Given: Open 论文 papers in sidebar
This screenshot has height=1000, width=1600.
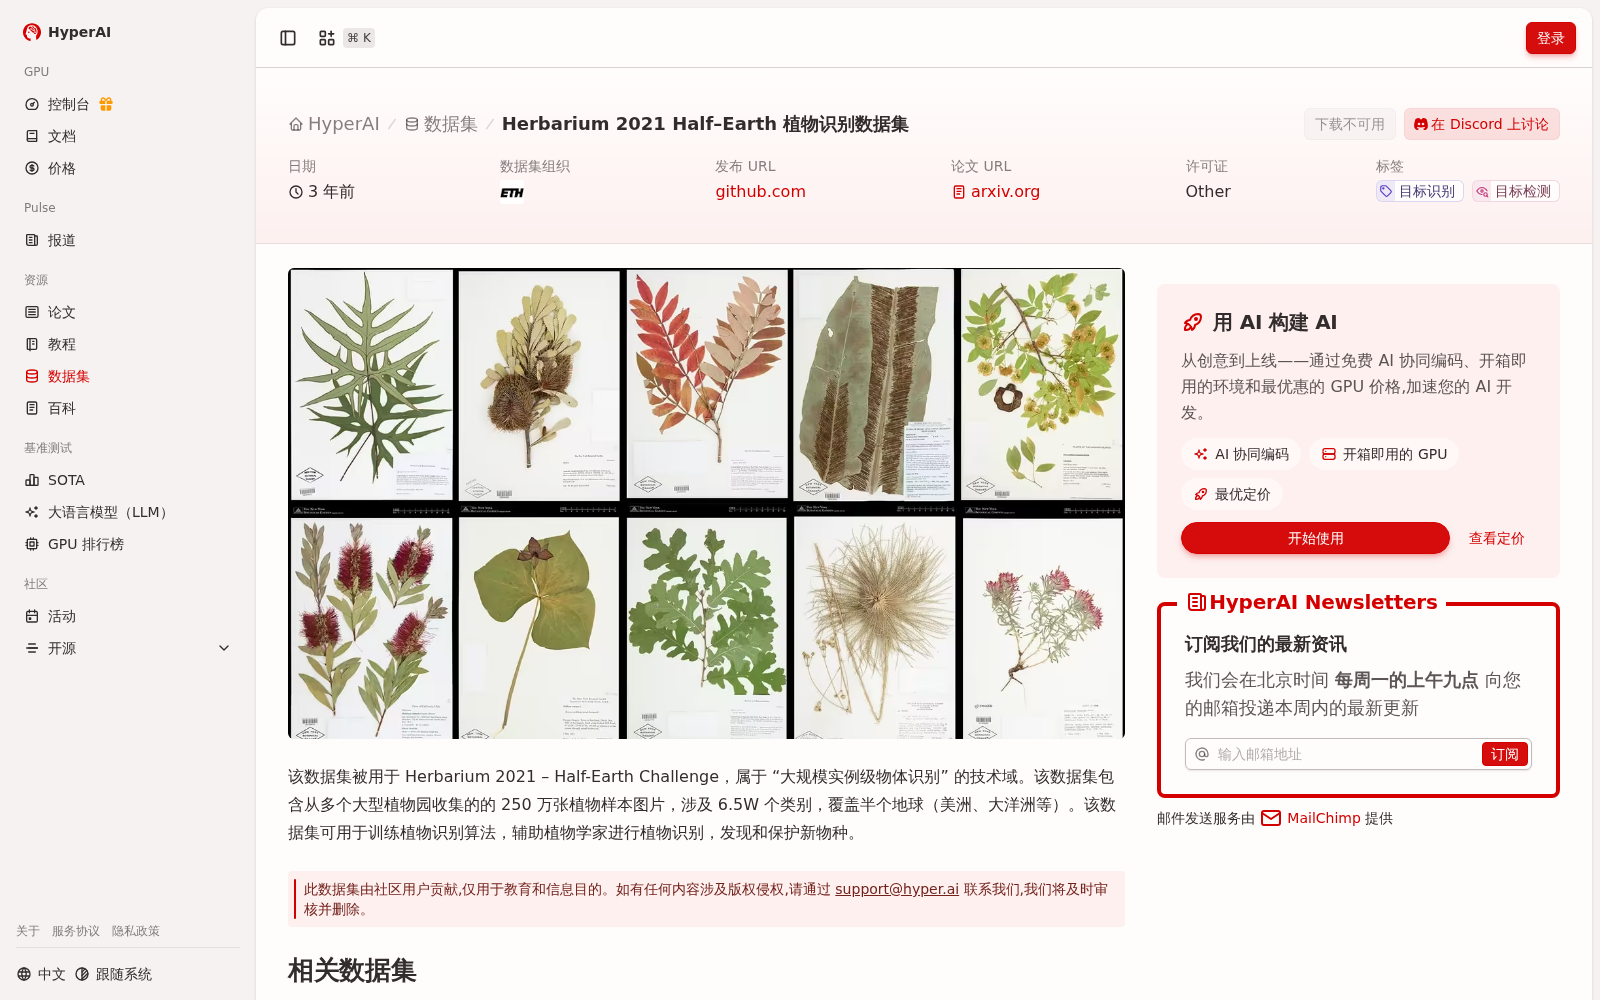Looking at the screenshot, I should [128, 312].
